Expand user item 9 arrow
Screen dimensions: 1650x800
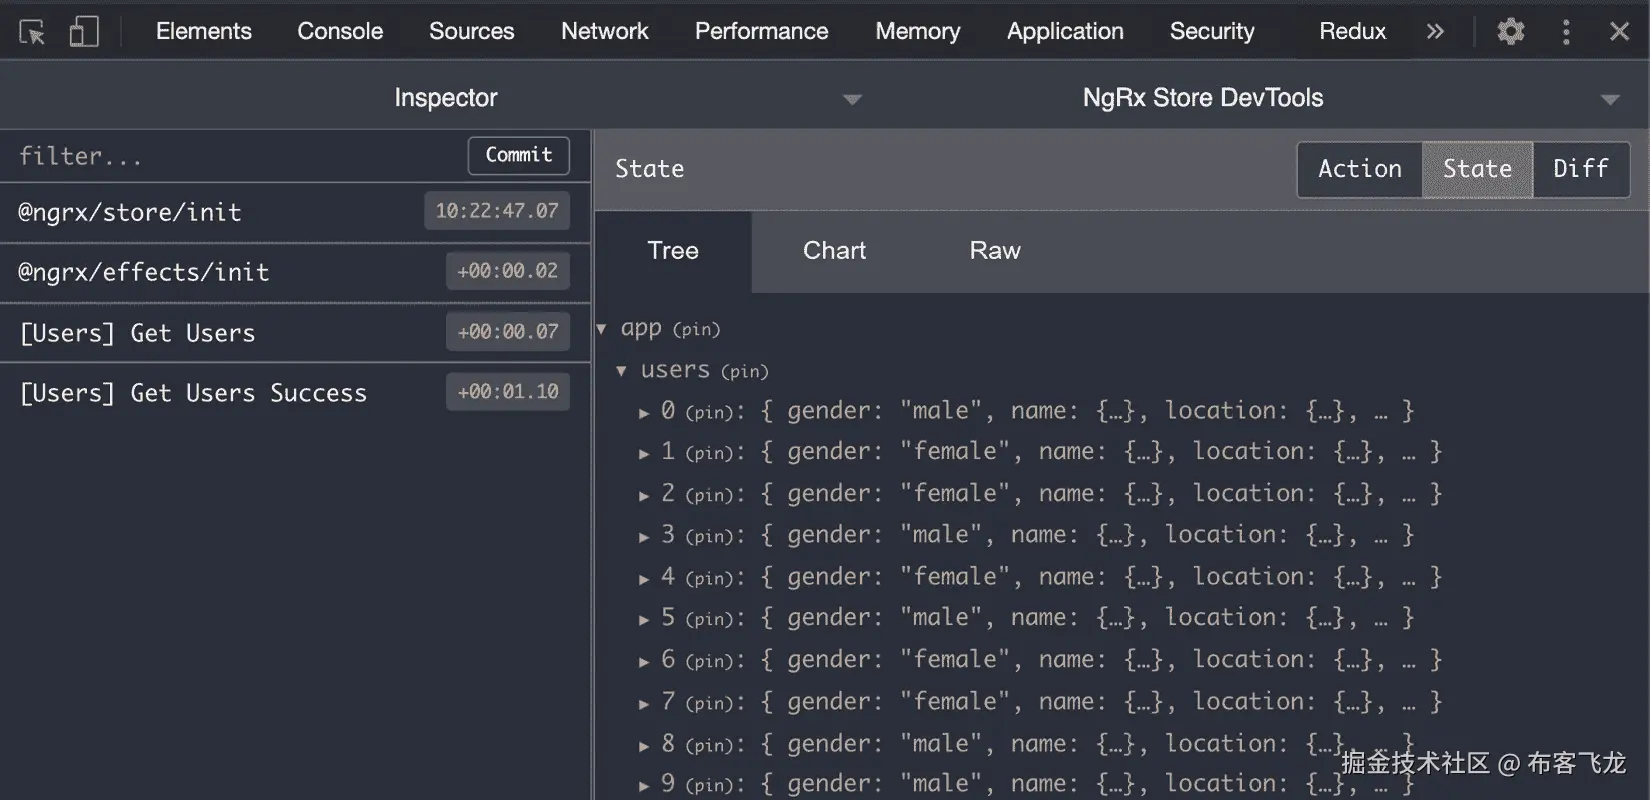(644, 787)
